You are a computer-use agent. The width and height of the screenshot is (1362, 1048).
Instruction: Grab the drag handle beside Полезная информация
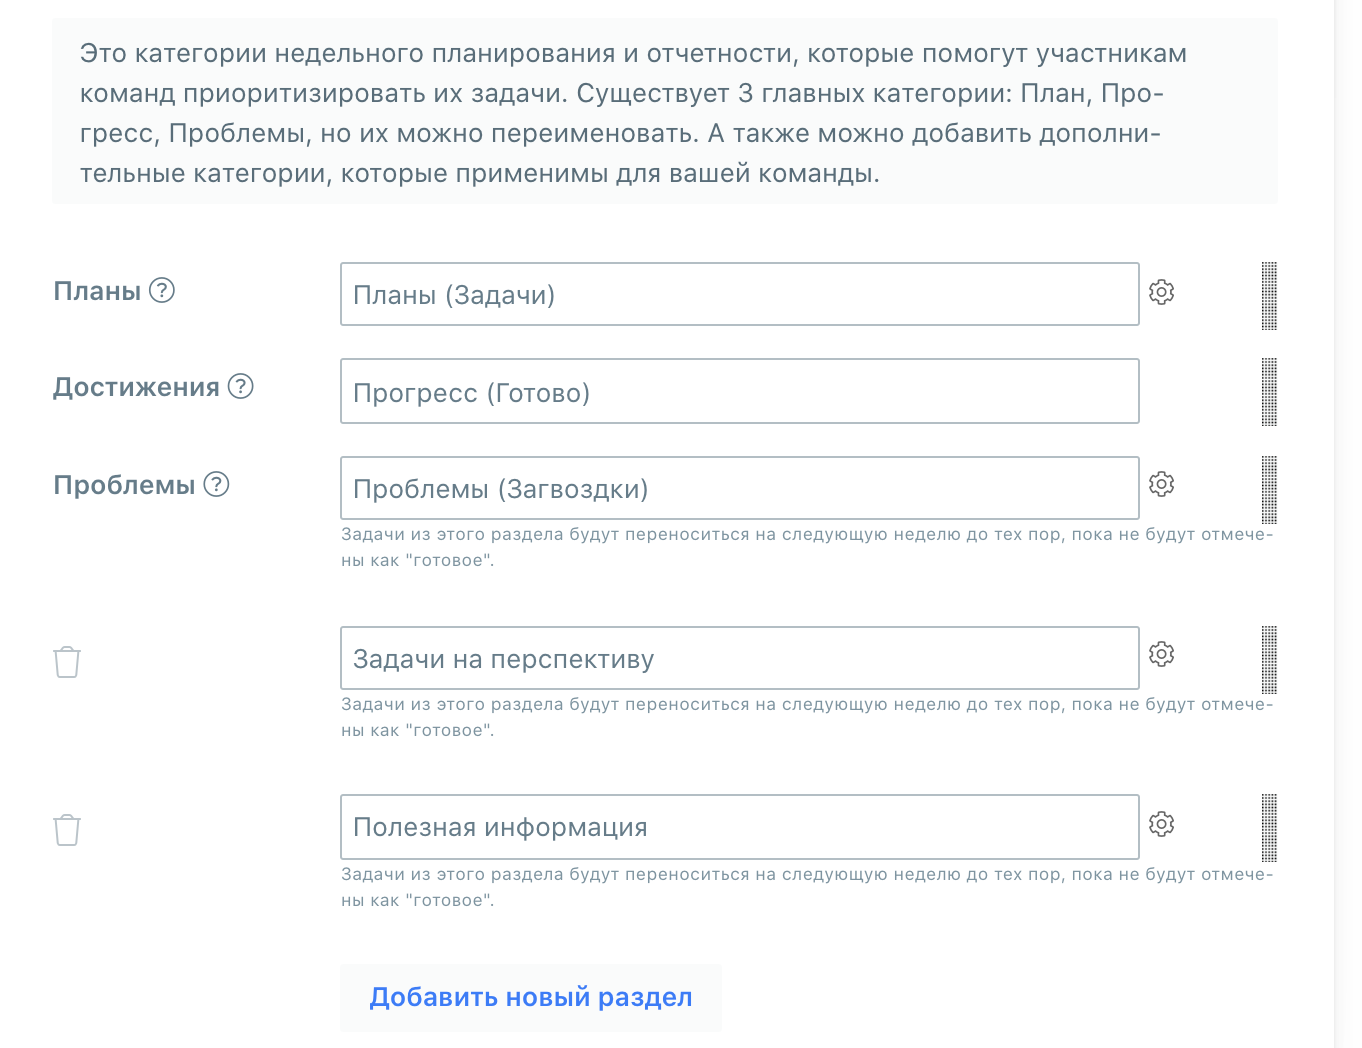(1268, 826)
